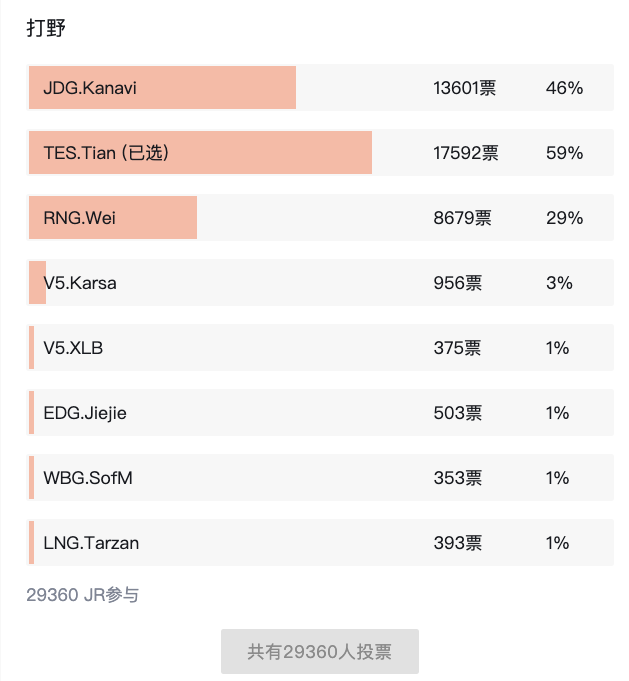The image size is (629, 681).
Task: Click the 共有29360人投票 button
Action: click(319, 652)
